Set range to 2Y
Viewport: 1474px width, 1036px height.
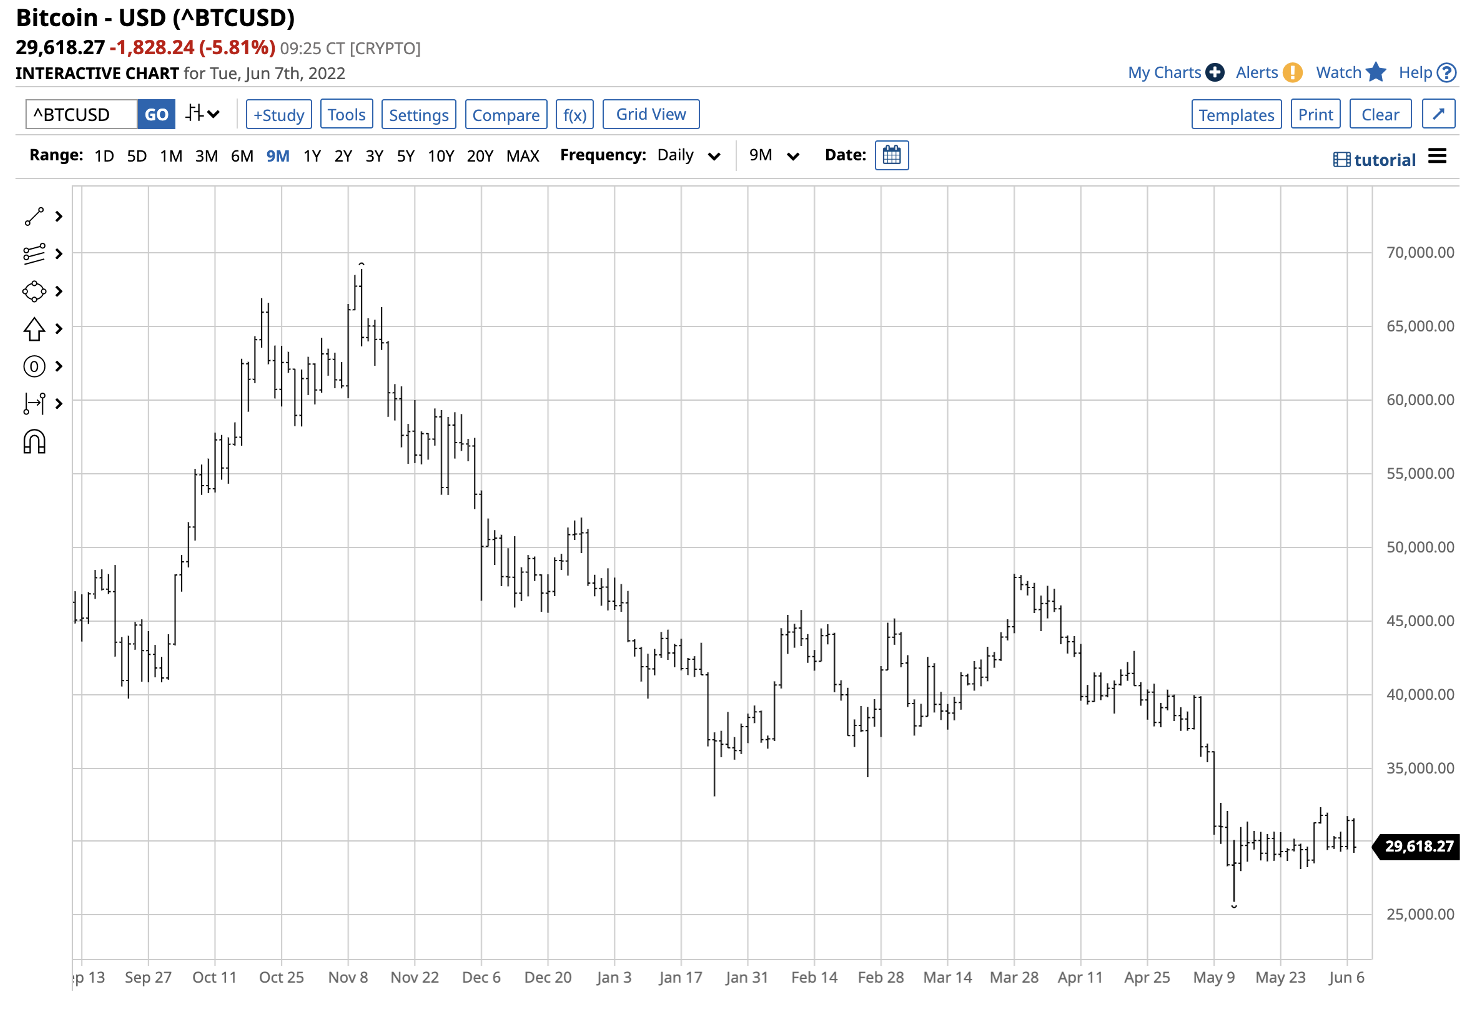[x=343, y=156]
